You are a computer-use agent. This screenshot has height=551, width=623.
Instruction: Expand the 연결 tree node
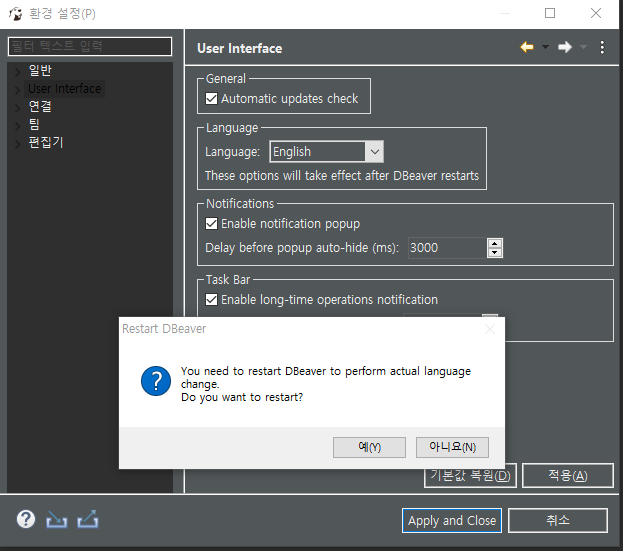point(17,108)
